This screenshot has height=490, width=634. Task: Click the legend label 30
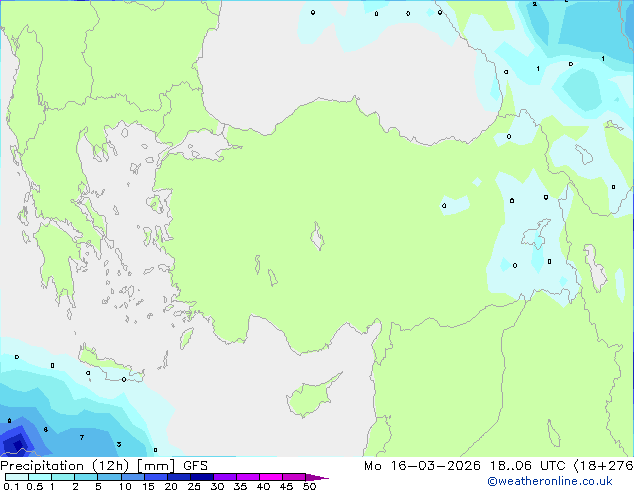point(217,486)
